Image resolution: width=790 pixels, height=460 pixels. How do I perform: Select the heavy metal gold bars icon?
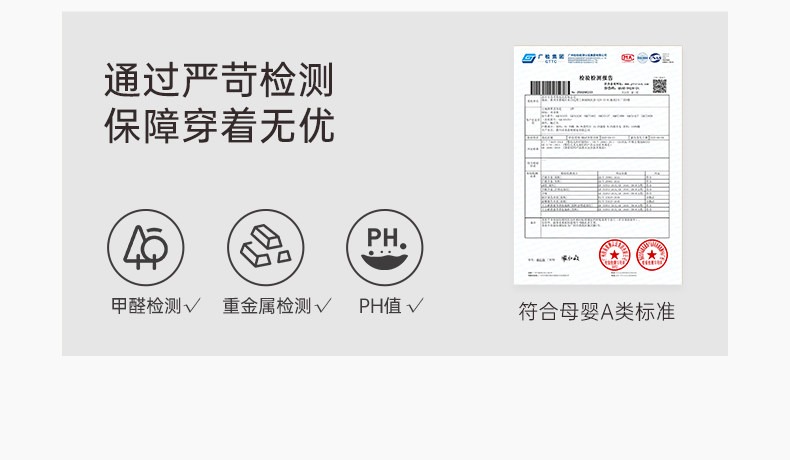pyautogui.click(x=266, y=247)
